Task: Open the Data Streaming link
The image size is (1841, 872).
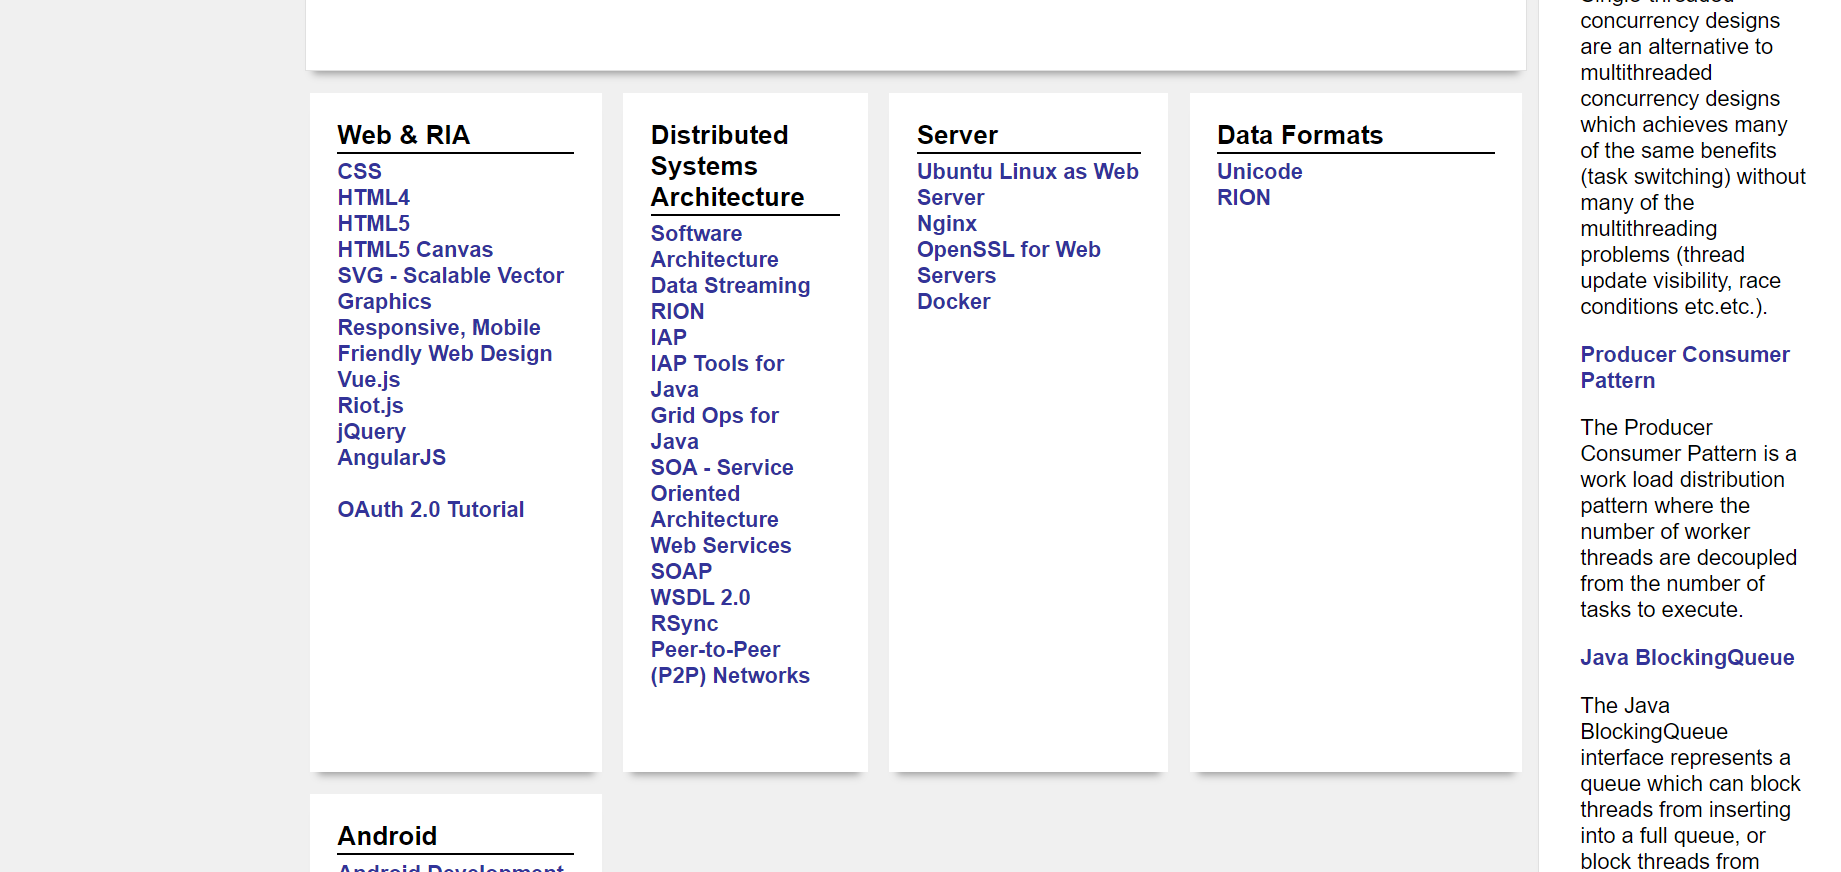Action: coord(730,285)
